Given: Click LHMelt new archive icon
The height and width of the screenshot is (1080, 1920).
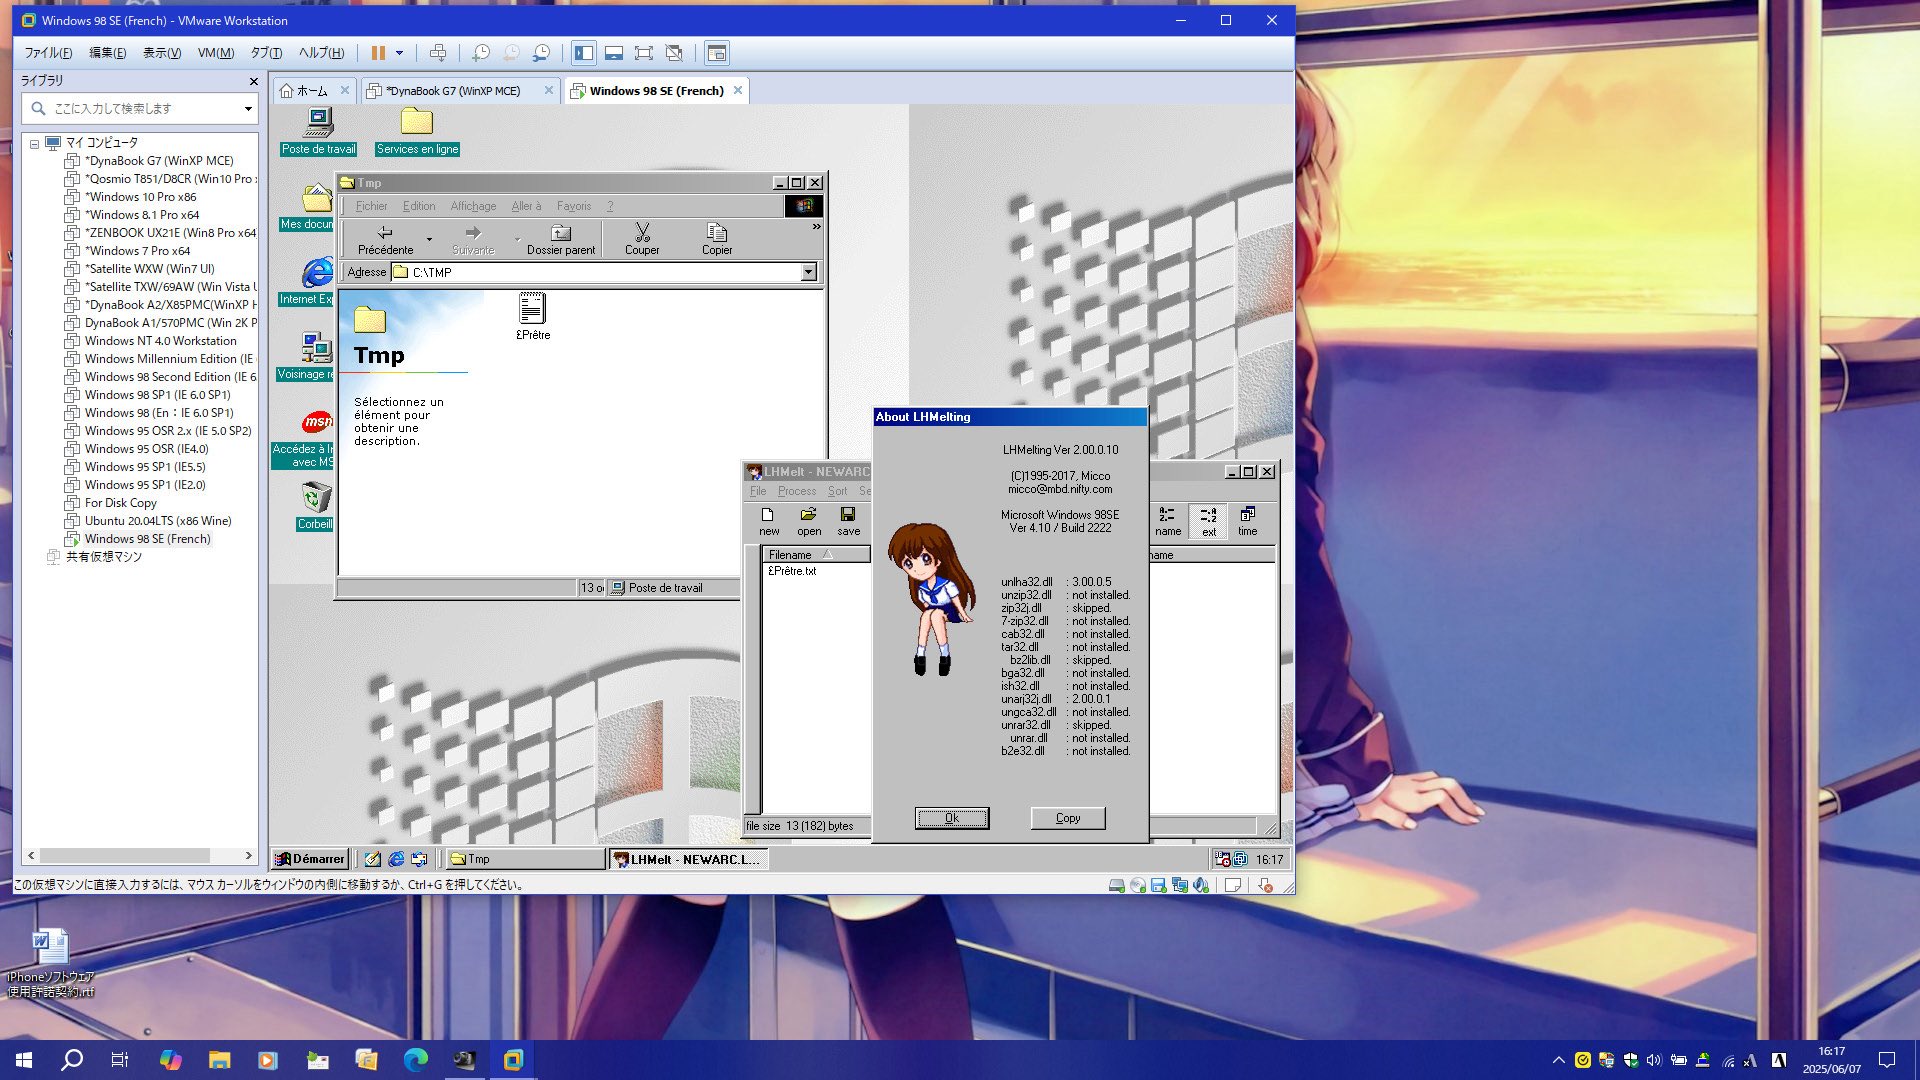Looking at the screenshot, I should click(768, 520).
